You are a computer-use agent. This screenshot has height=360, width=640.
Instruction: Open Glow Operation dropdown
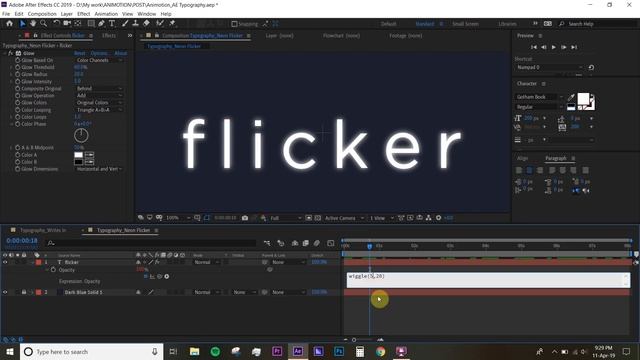point(99,95)
